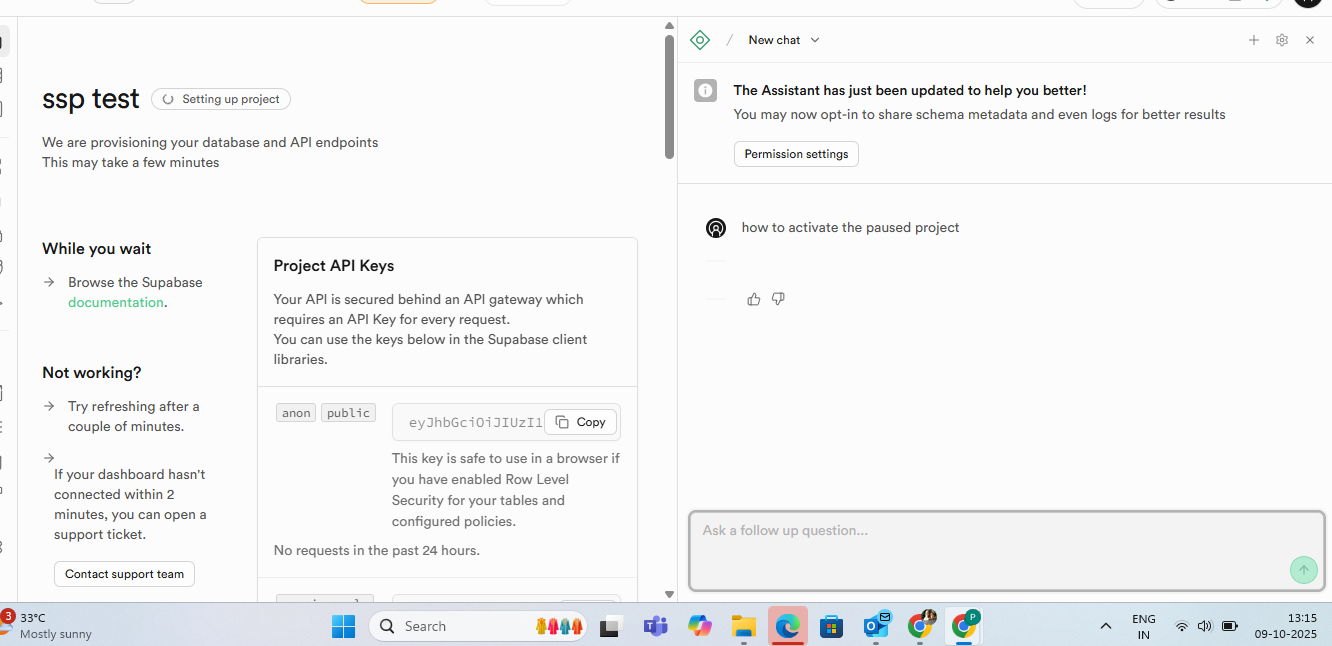Open Outlook from the taskbar

tap(876, 626)
